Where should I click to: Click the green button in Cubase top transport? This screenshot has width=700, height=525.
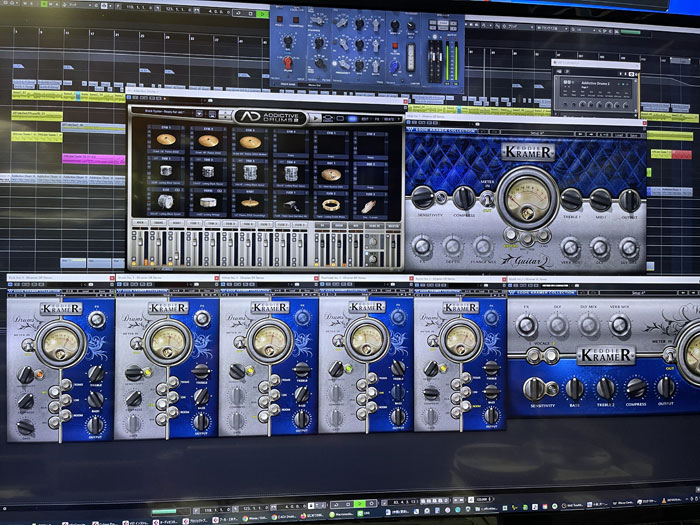pyautogui.click(x=262, y=14)
